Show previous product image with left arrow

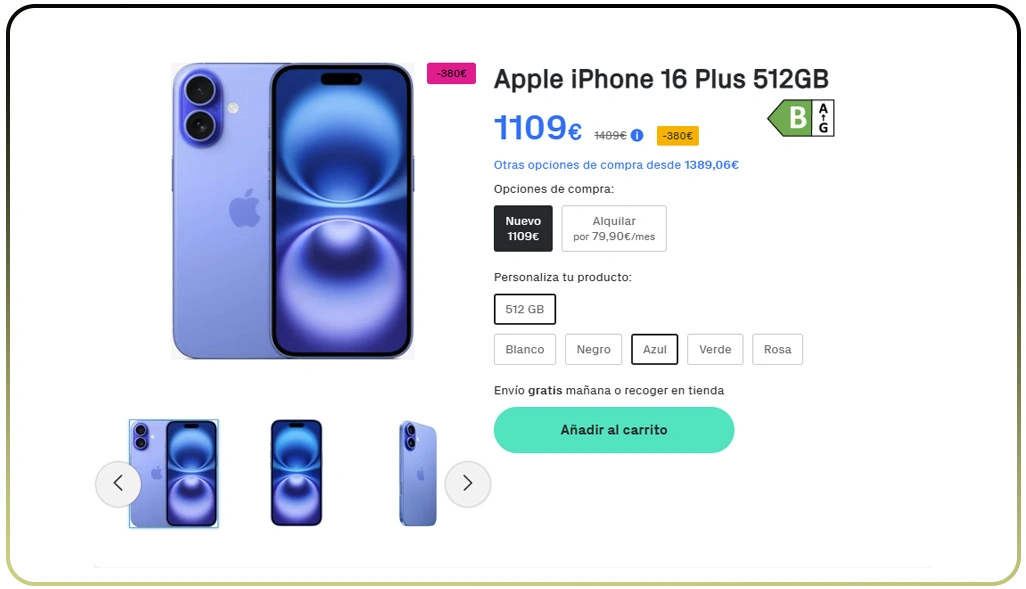coord(118,484)
